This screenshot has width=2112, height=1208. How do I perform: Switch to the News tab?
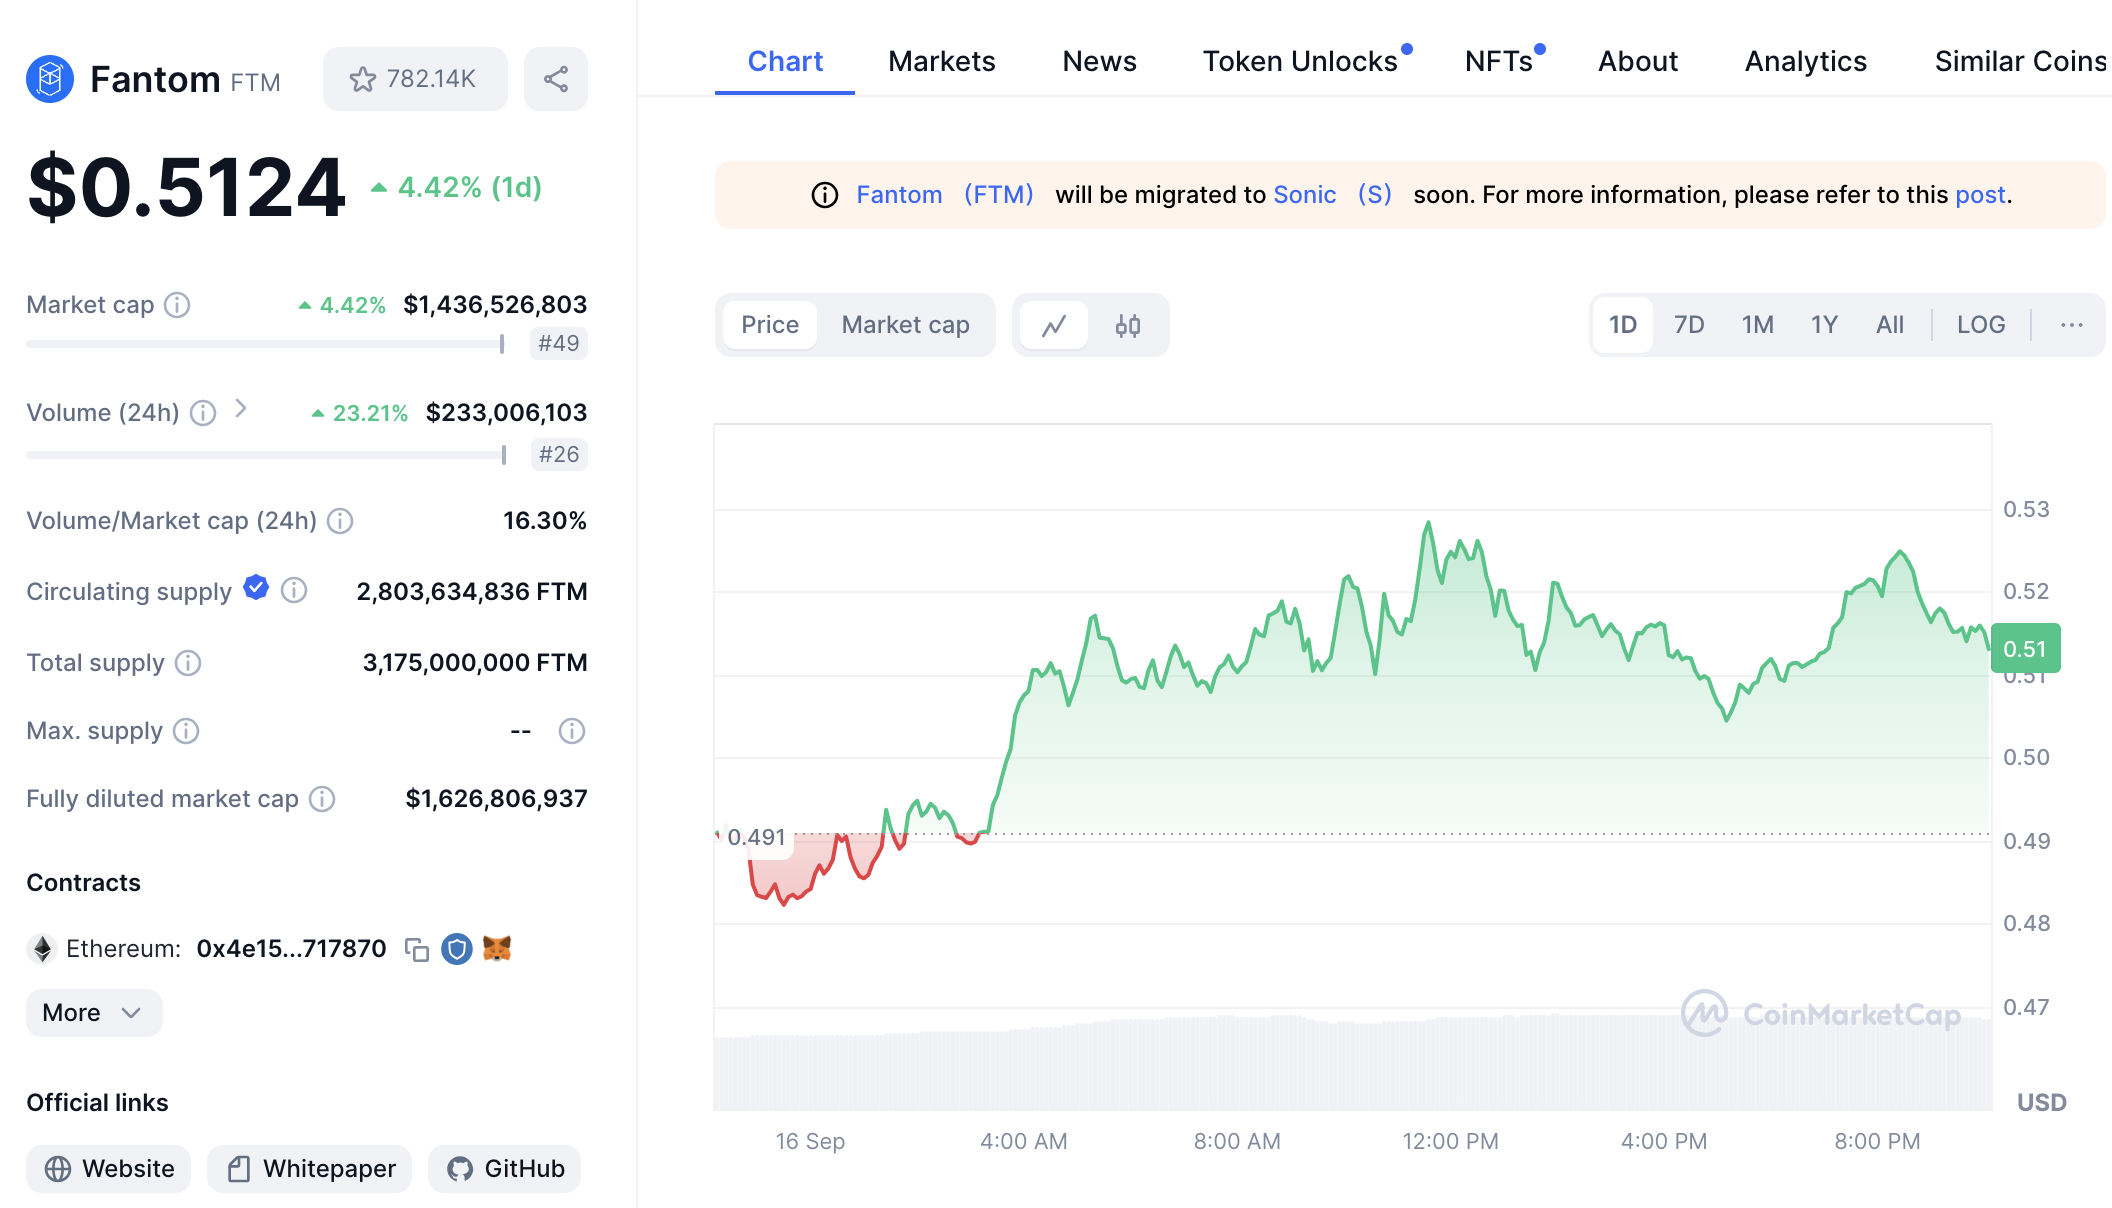[x=1100, y=61]
